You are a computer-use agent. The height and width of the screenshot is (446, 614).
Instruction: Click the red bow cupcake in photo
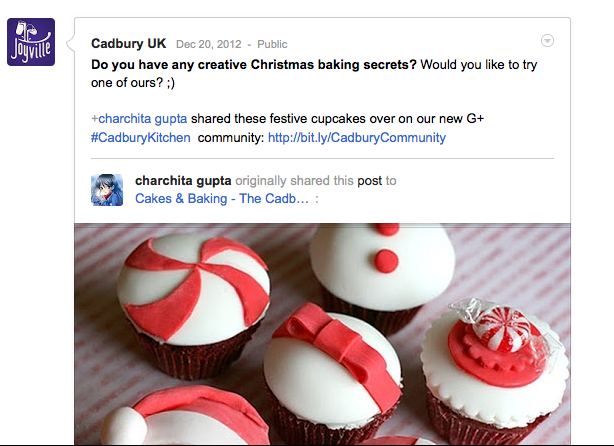point(333,372)
